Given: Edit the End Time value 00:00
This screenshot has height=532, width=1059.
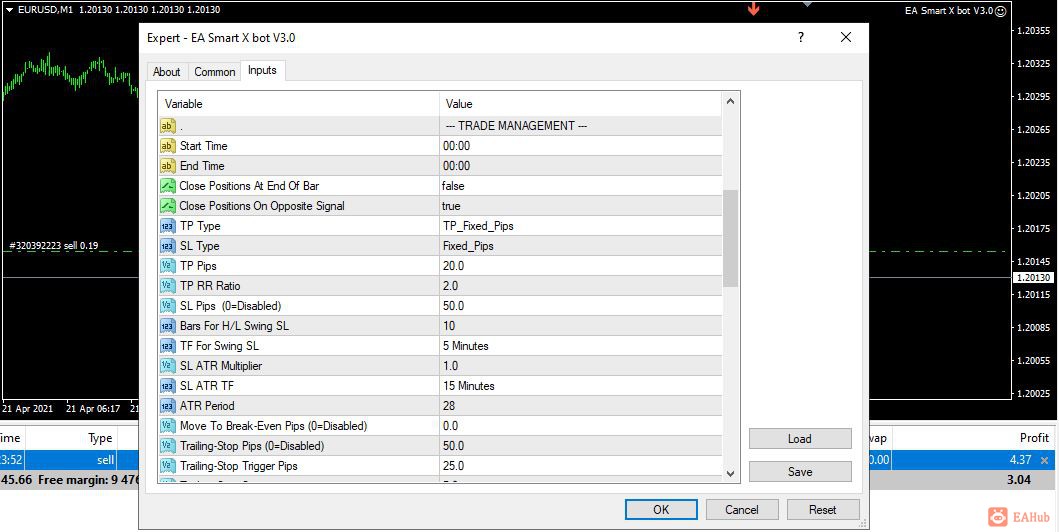Looking at the screenshot, I should [581, 166].
